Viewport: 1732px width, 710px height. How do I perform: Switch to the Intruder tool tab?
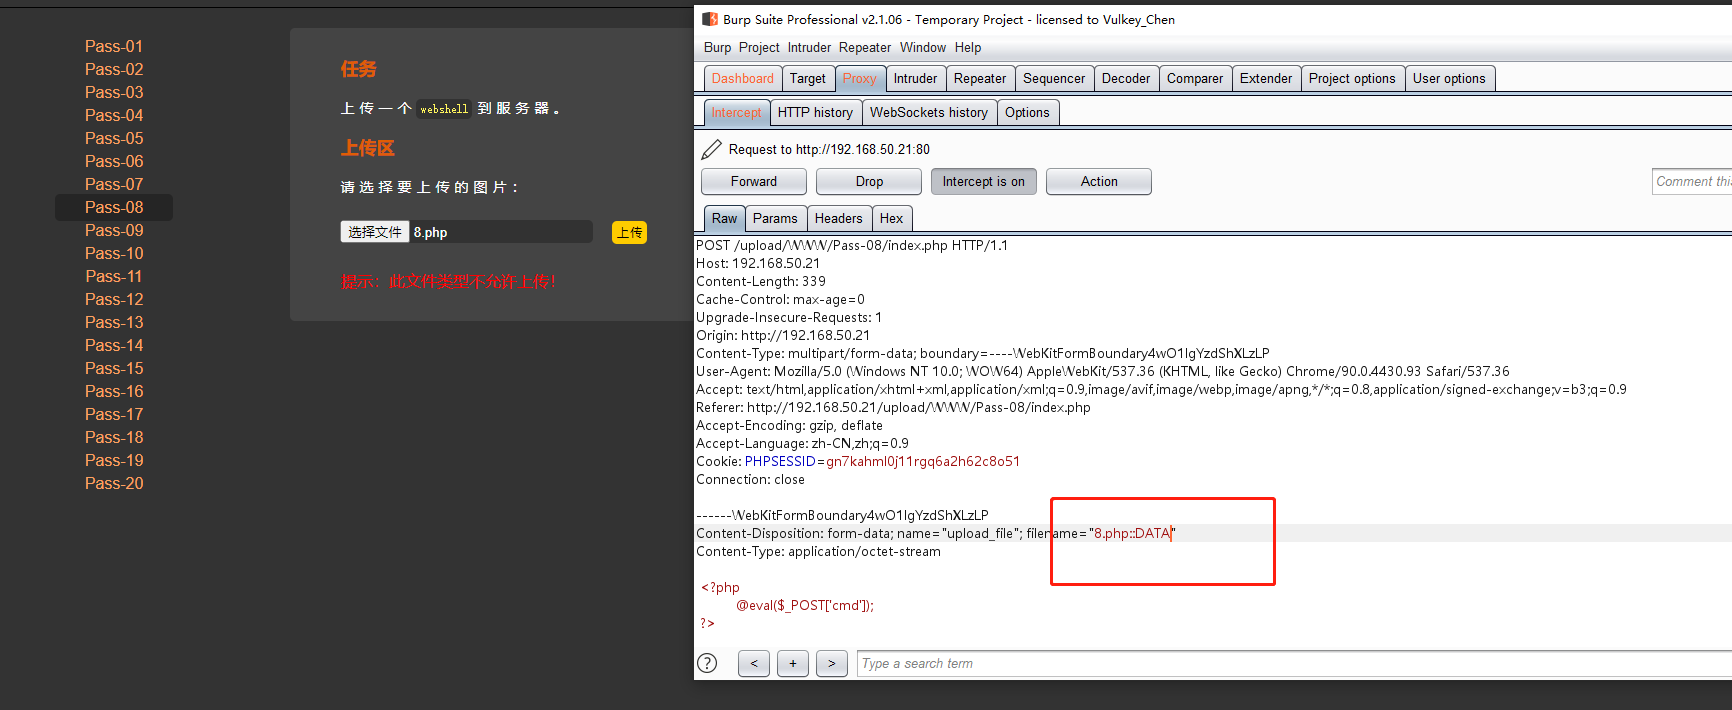click(915, 78)
